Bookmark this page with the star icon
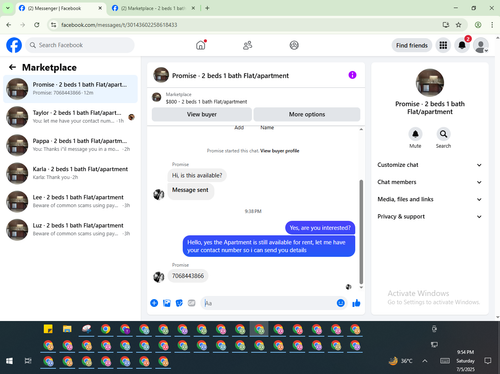The width and height of the screenshot is (500, 374). 459,25
